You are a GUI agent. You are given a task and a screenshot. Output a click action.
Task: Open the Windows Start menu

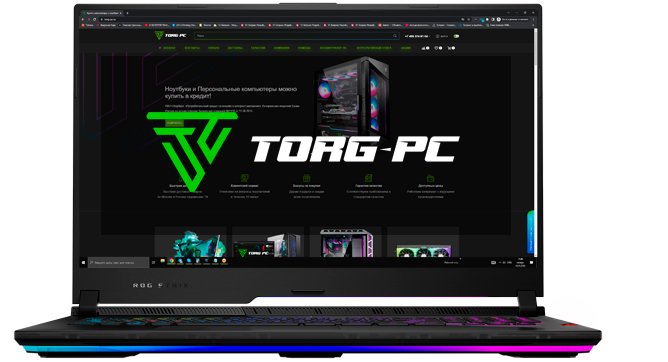[84, 263]
